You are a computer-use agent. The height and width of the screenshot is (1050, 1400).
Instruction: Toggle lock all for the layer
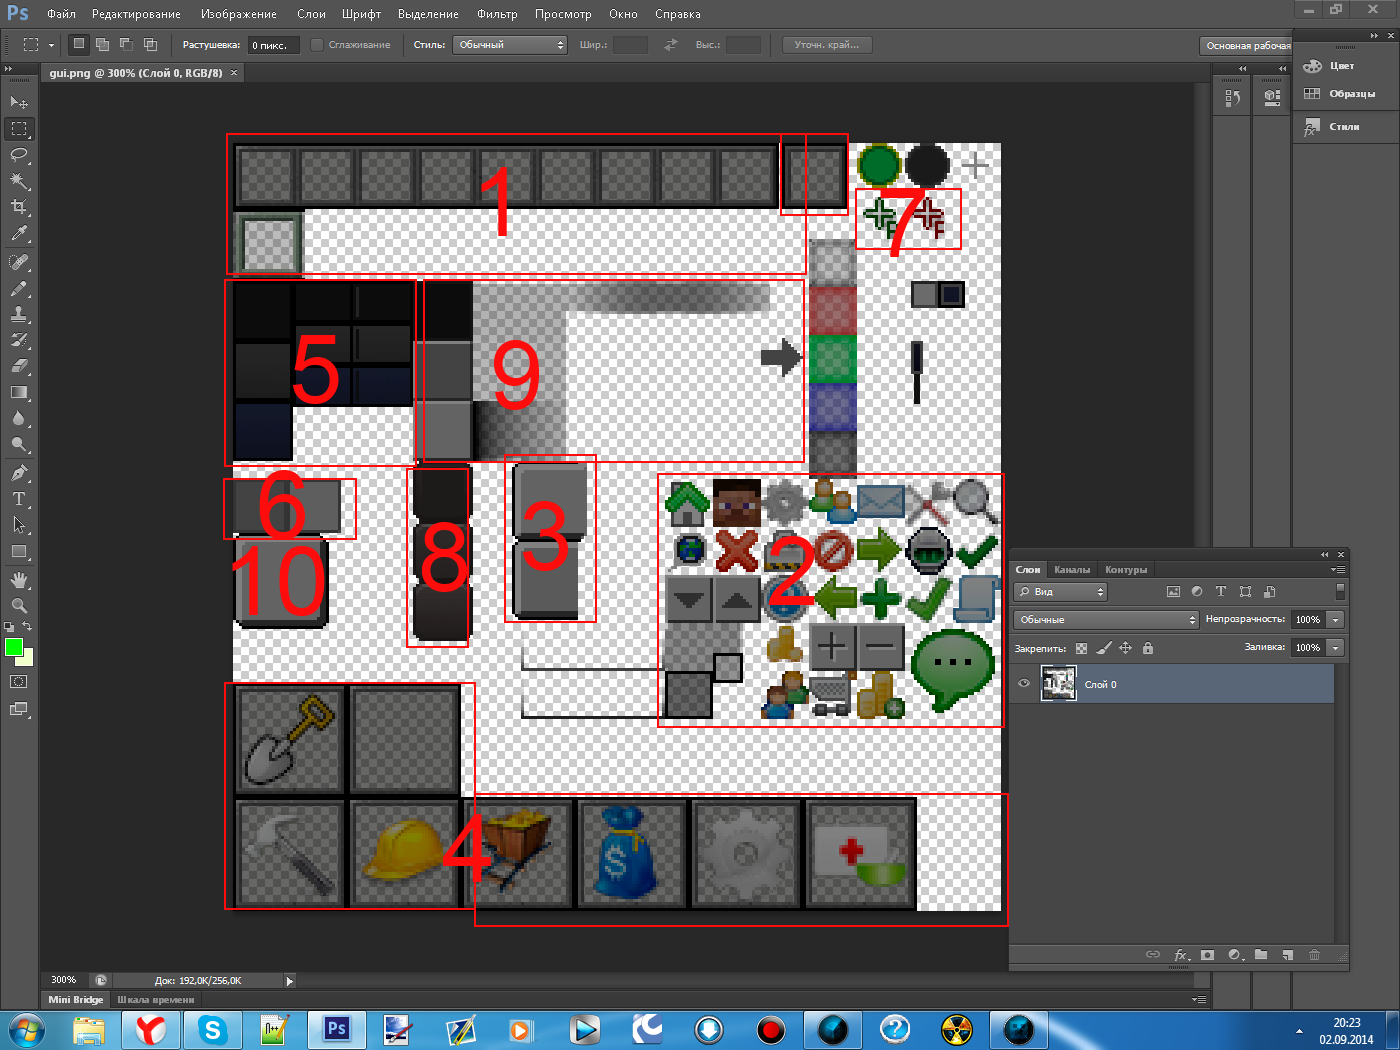(x=1148, y=648)
